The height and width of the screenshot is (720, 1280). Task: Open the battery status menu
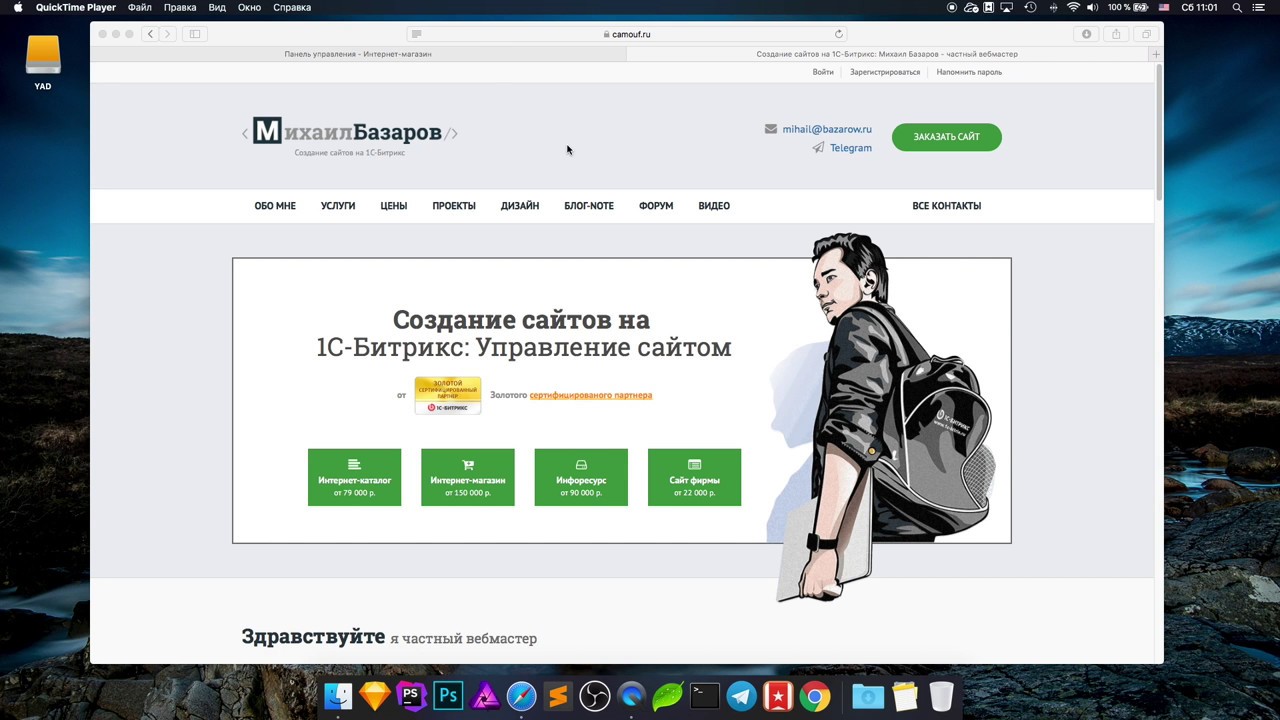(x=1127, y=7)
